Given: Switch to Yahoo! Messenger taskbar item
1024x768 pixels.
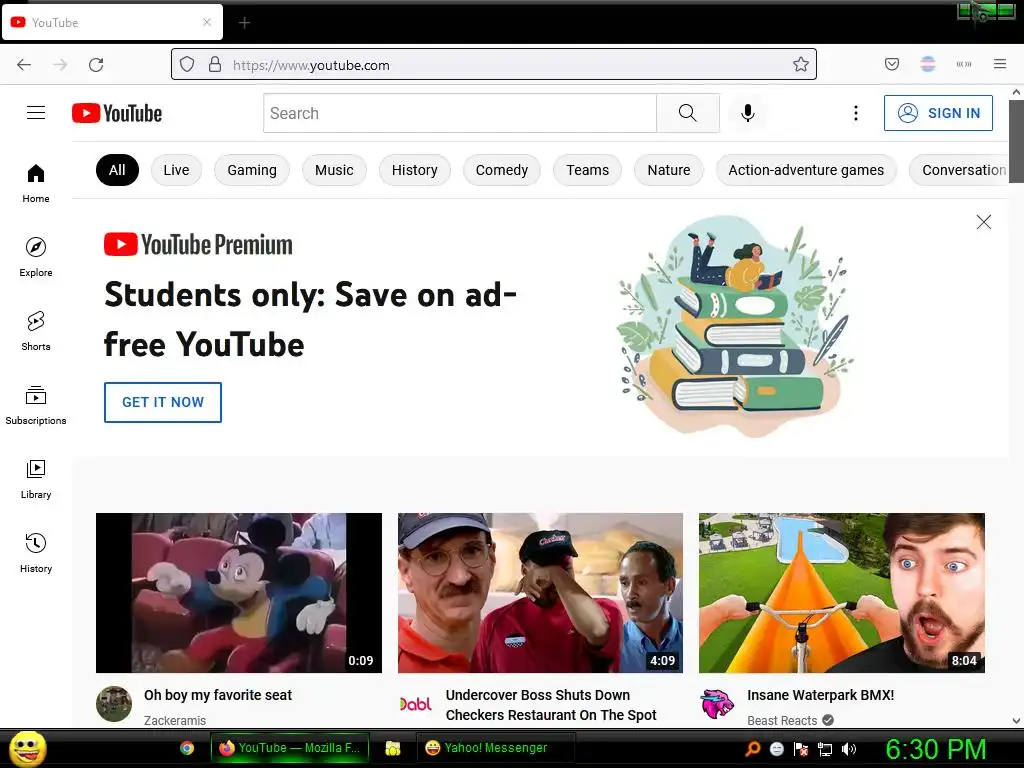Looking at the screenshot, I should pos(496,748).
